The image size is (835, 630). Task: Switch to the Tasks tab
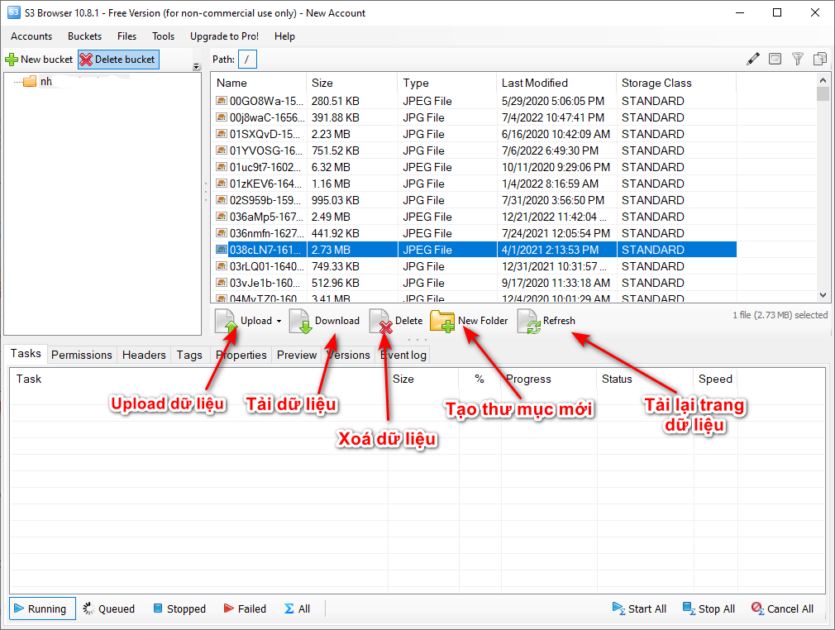[x=26, y=354]
